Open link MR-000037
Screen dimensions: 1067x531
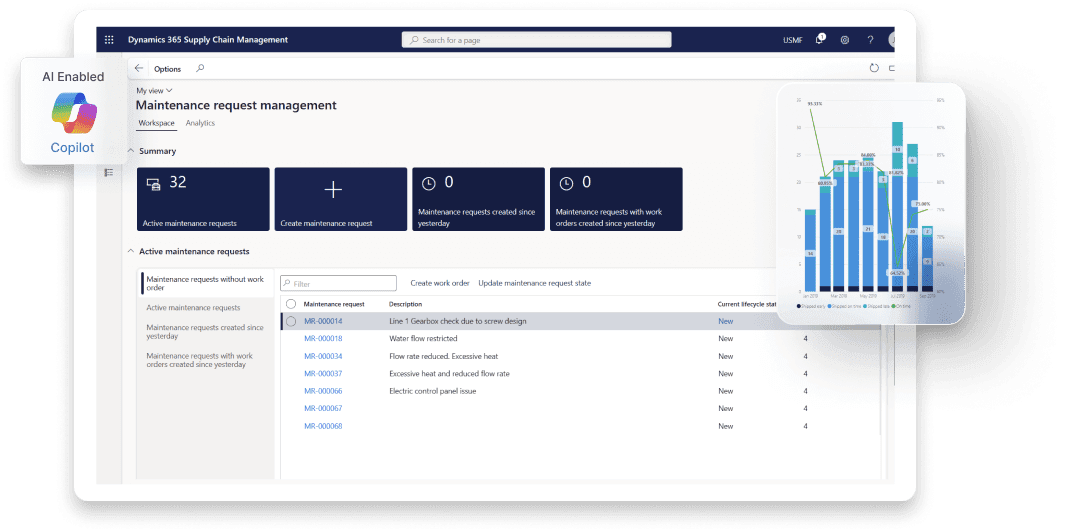click(x=323, y=374)
